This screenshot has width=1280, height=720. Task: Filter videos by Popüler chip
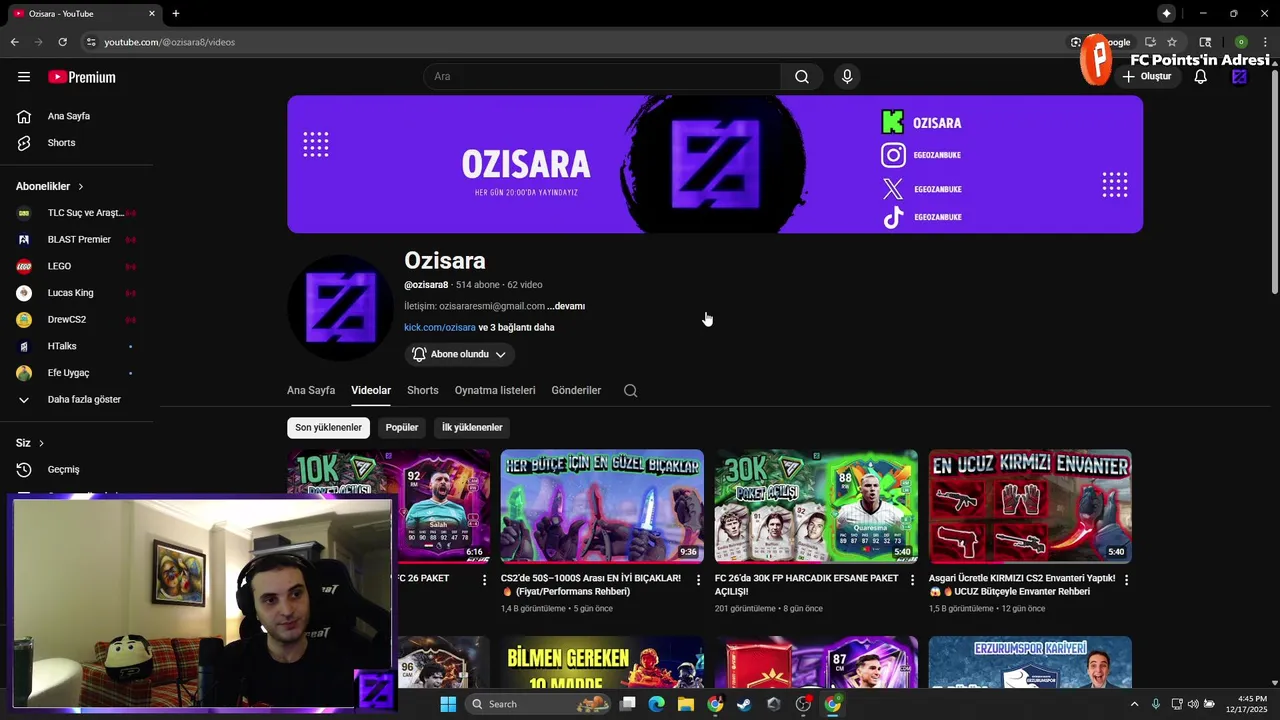(x=402, y=427)
